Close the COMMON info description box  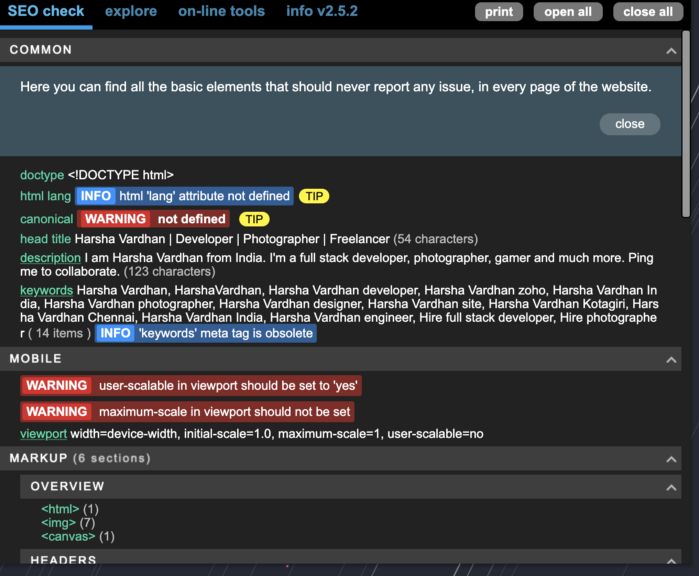[x=629, y=124]
